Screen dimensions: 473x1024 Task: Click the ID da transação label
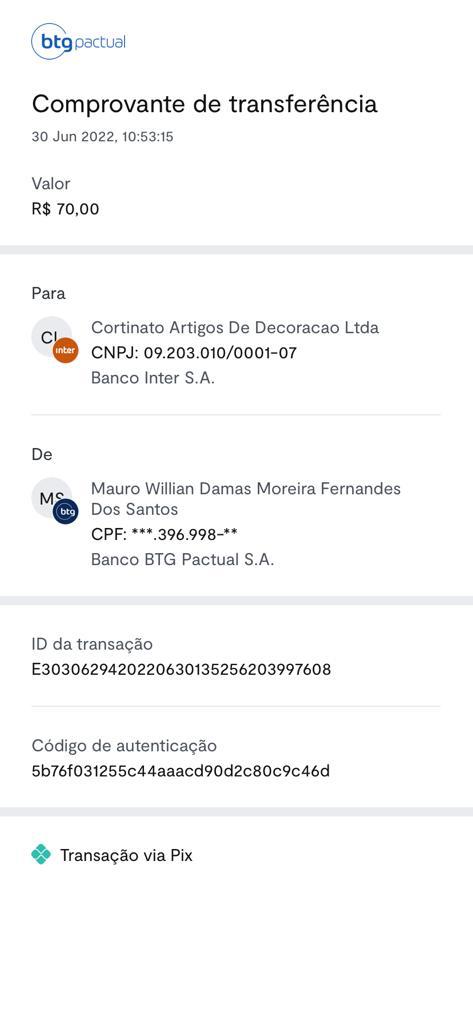coord(92,644)
